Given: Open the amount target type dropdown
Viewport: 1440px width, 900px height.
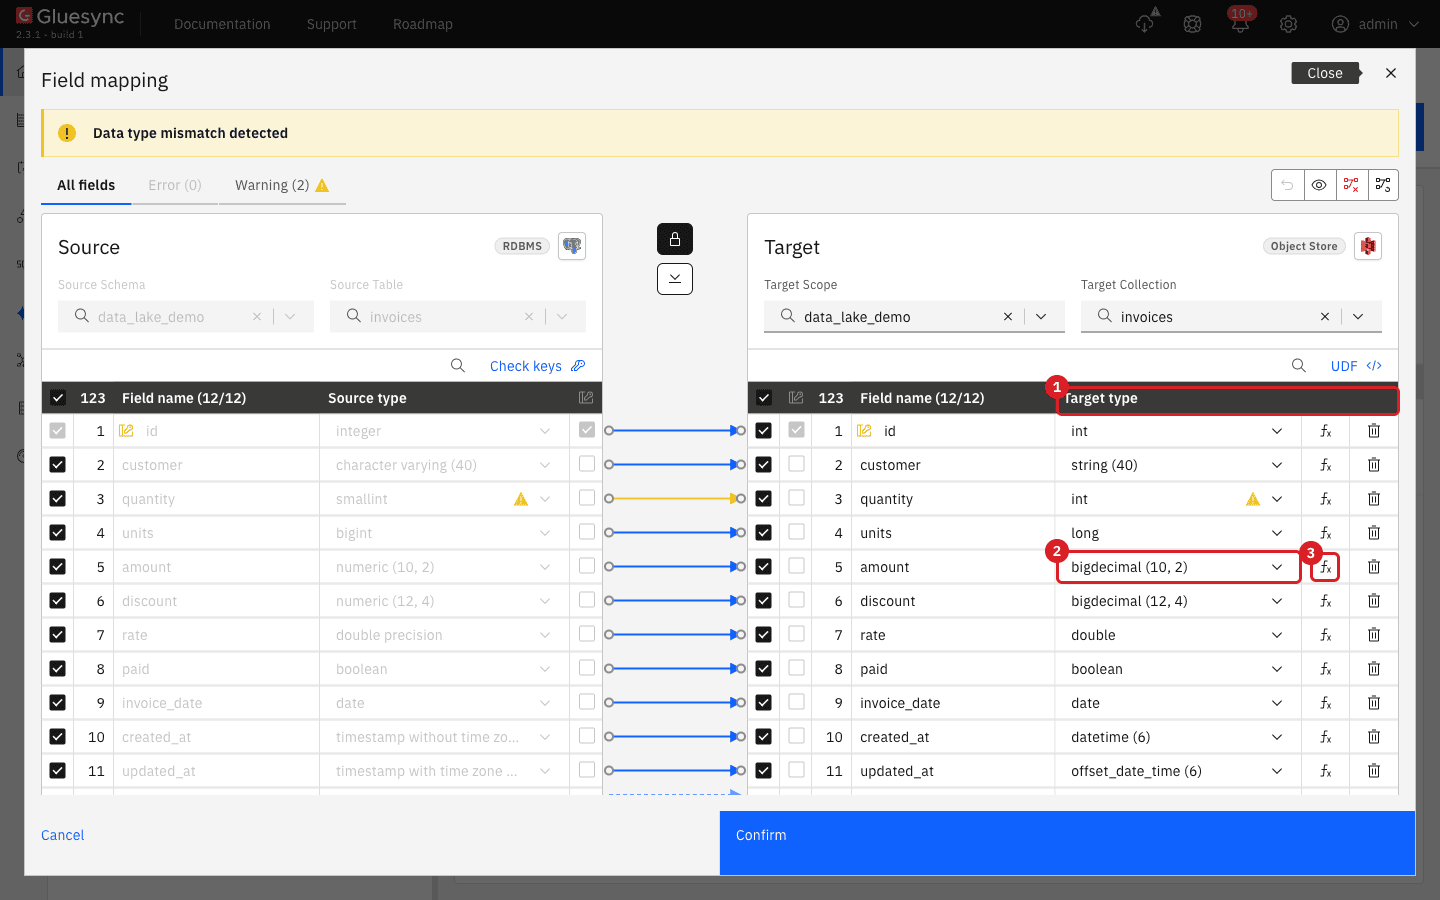Looking at the screenshot, I should coord(1178,567).
